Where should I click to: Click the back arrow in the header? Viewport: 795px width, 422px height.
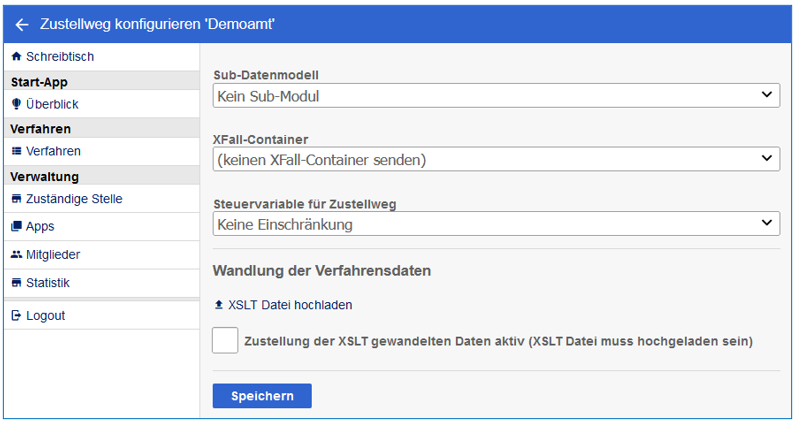coord(22,25)
